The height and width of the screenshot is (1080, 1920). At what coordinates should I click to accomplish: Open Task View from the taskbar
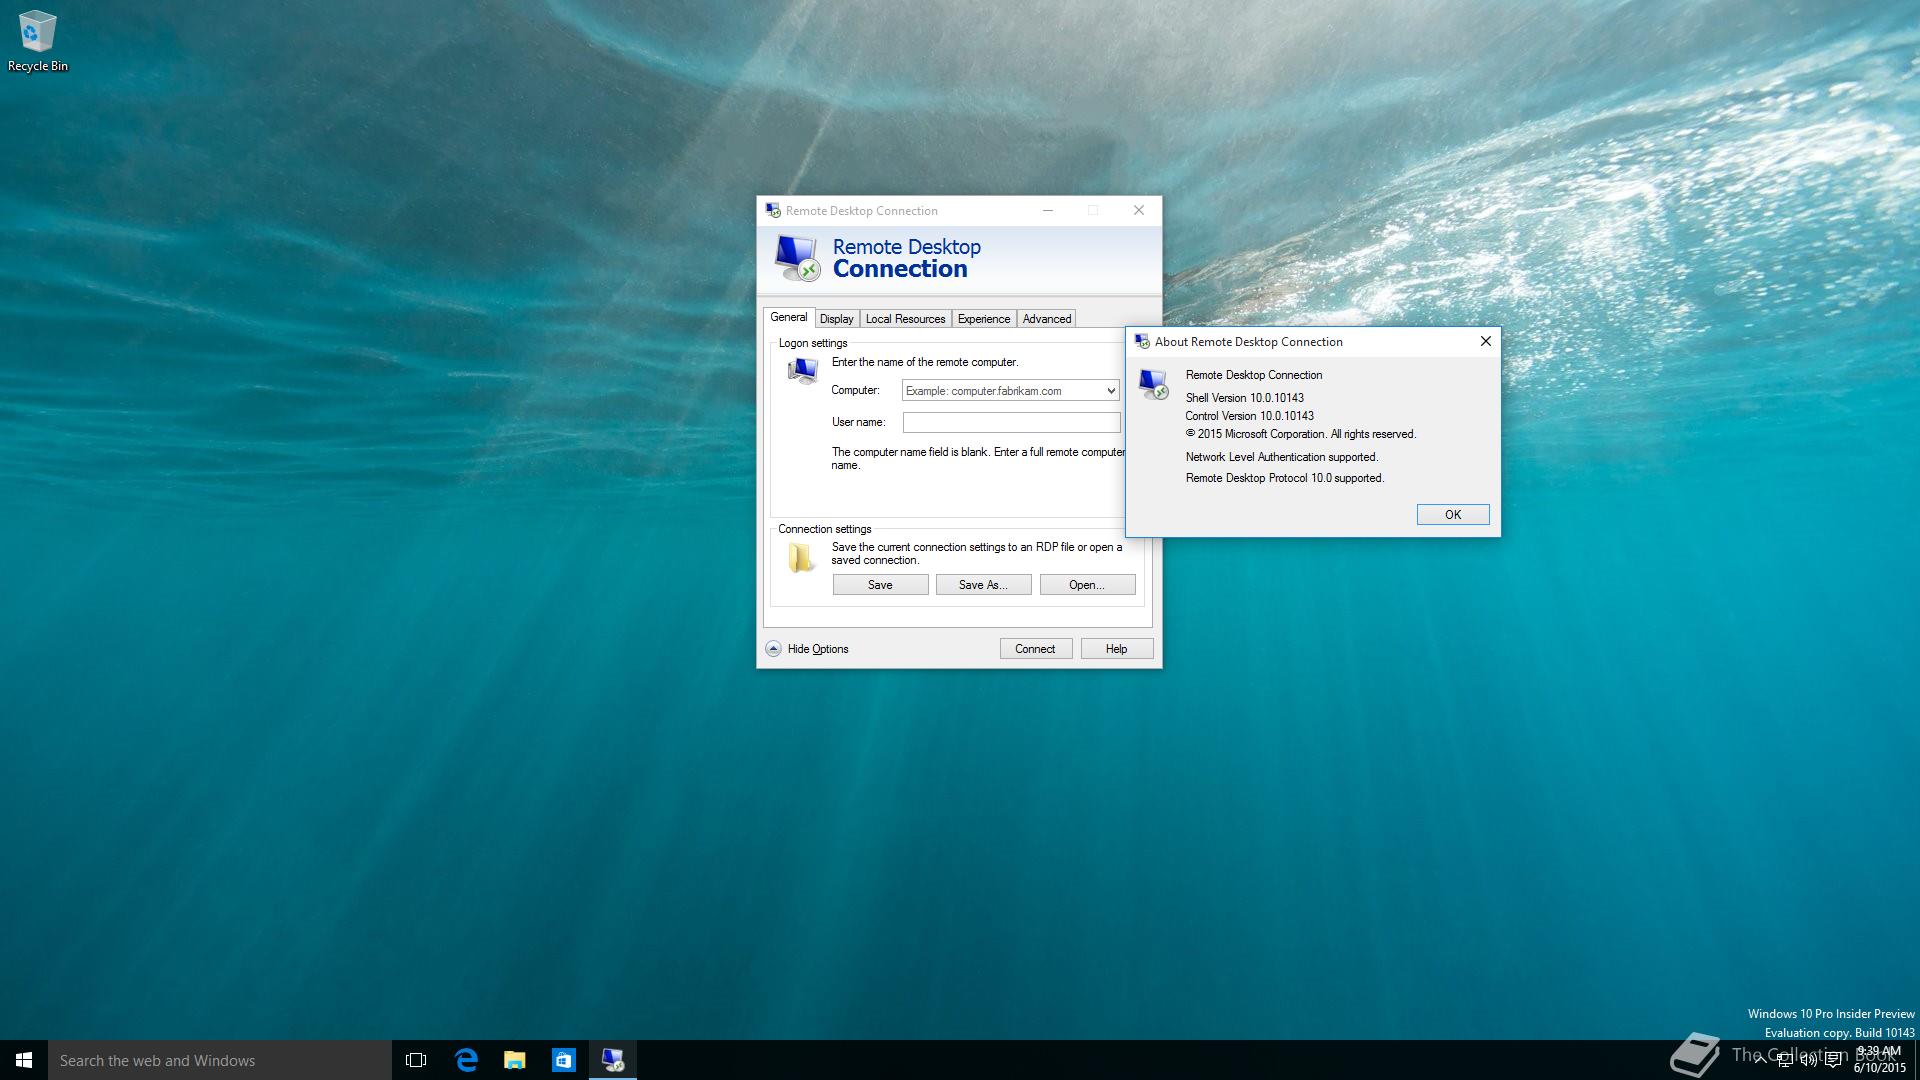[x=416, y=1060]
